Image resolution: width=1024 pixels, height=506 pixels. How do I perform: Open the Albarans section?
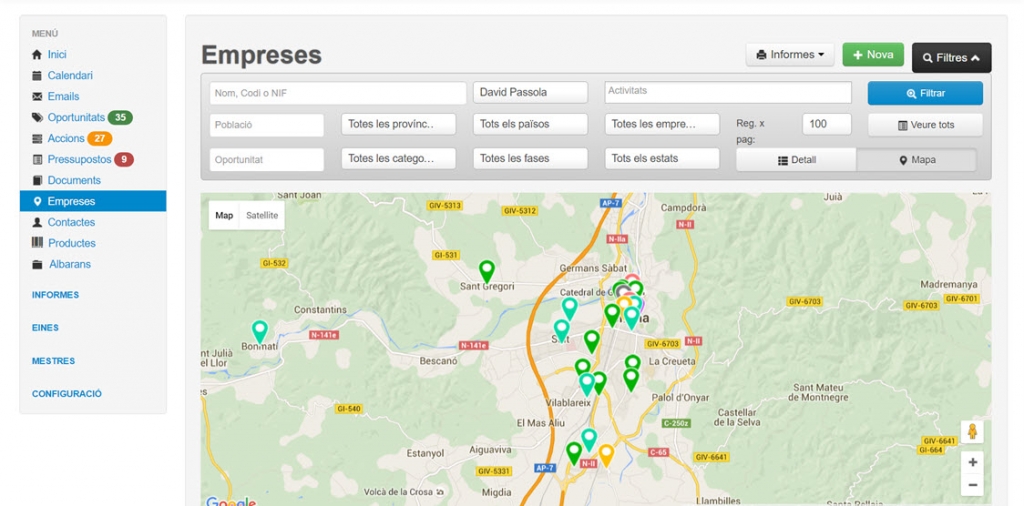(70, 264)
